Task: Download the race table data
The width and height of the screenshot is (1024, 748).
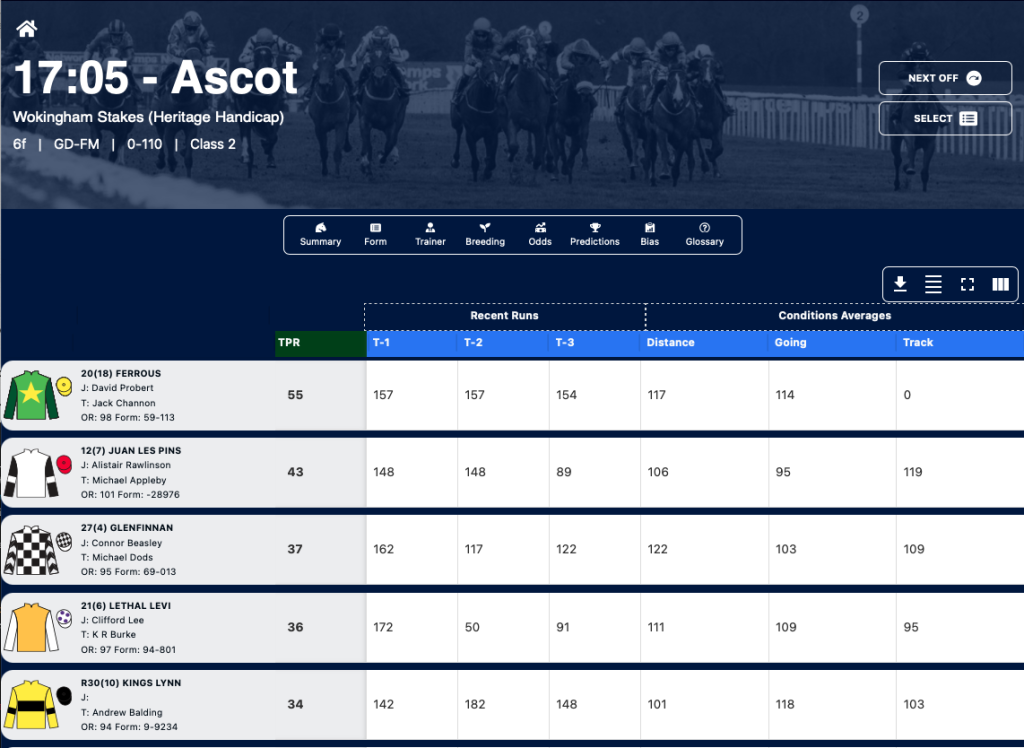Action: tap(900, 284)
